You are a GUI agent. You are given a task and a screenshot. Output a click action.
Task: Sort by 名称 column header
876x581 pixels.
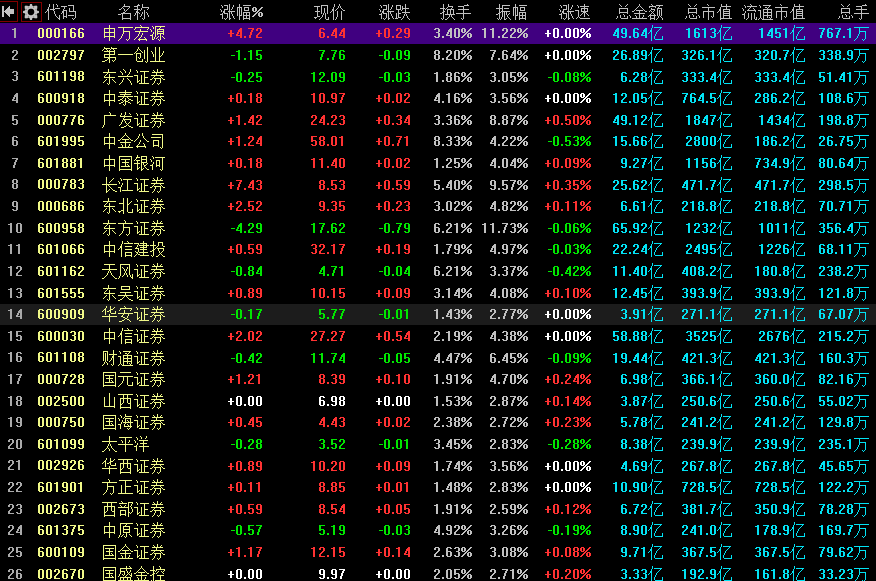[134, 12]
